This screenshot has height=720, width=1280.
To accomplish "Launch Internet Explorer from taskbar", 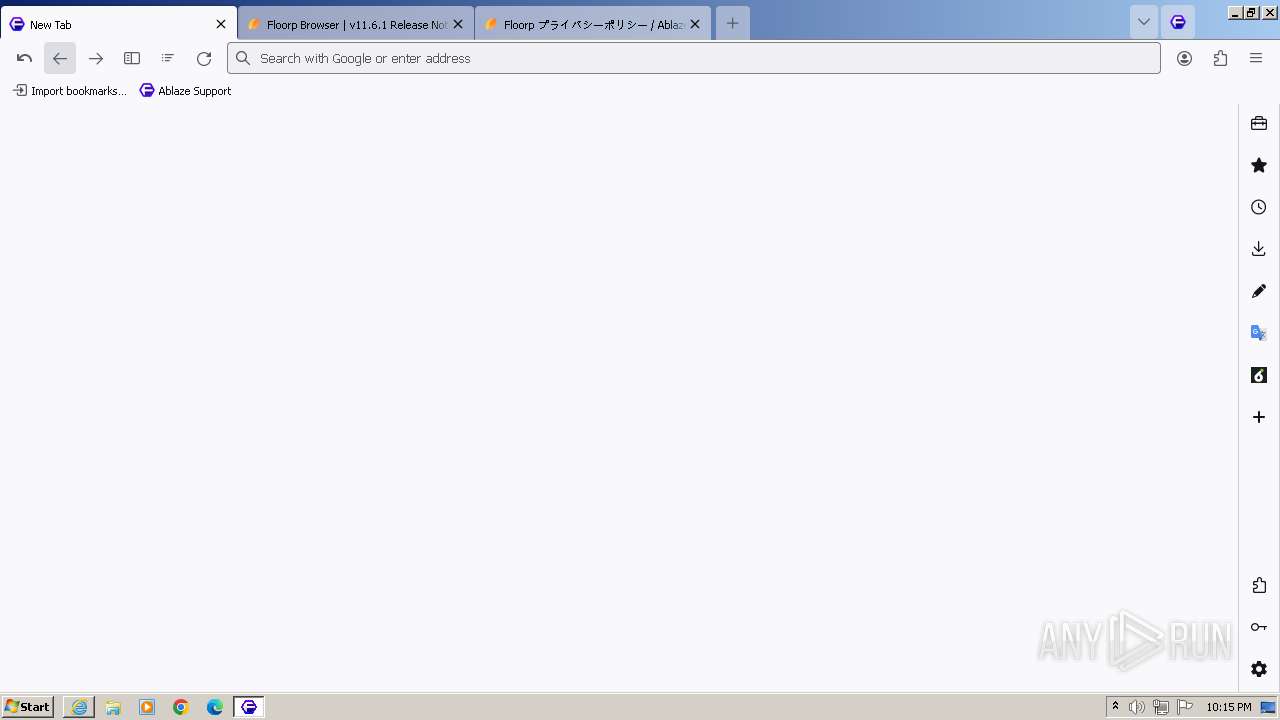I will (79, 707).
